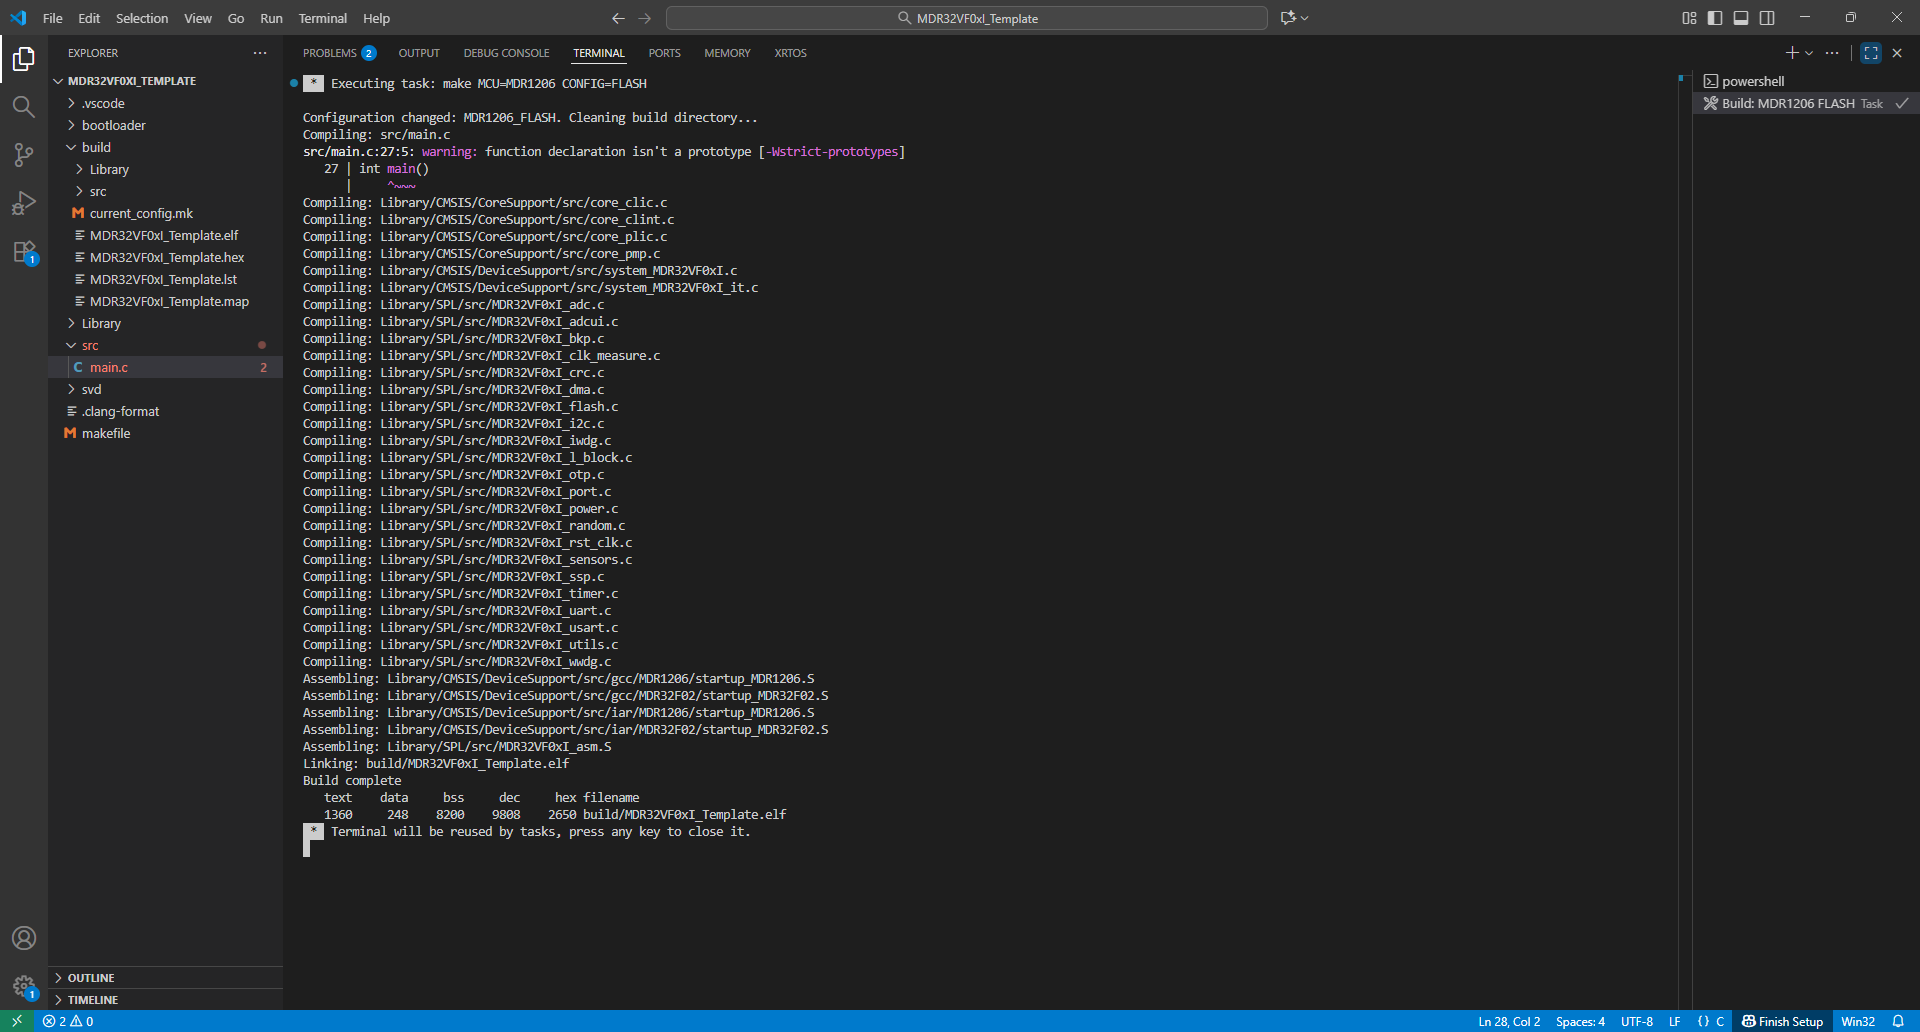The height and width of the screenshot is (1032, 1920).
Task: Open Run and Debug view
Action: point(24,203)
